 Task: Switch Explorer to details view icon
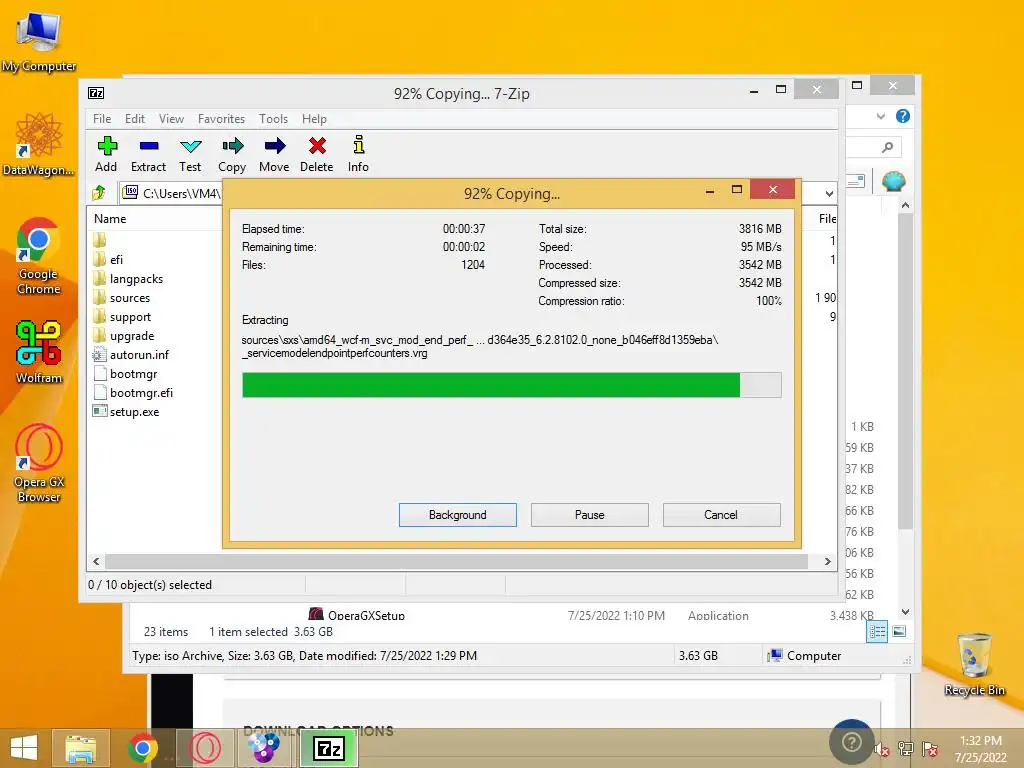pos(877,632)
